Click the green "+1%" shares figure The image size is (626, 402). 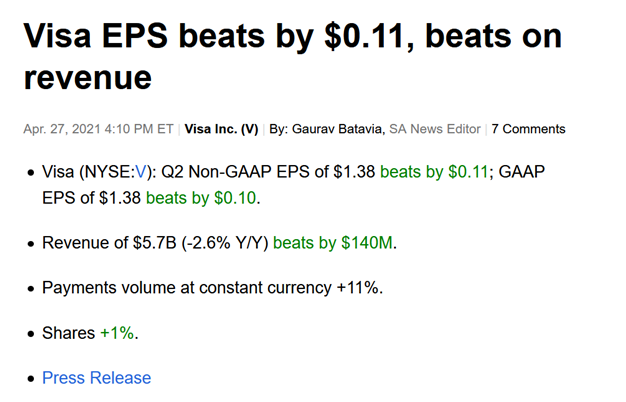point(117,333)
